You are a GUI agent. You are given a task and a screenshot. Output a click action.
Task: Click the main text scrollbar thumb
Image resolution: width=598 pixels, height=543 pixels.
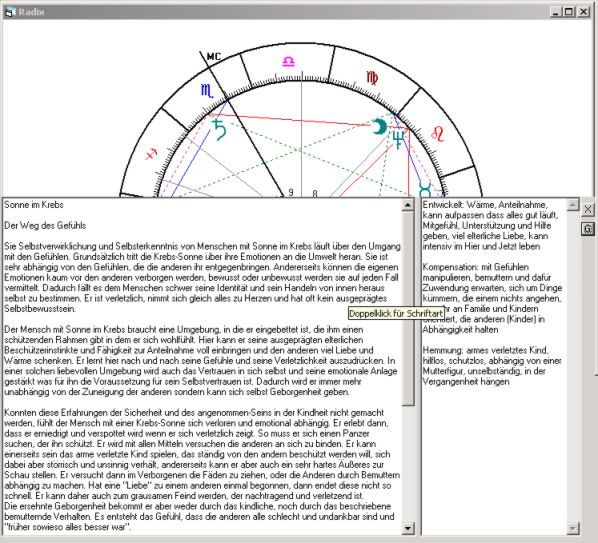(x=408, y=308)
